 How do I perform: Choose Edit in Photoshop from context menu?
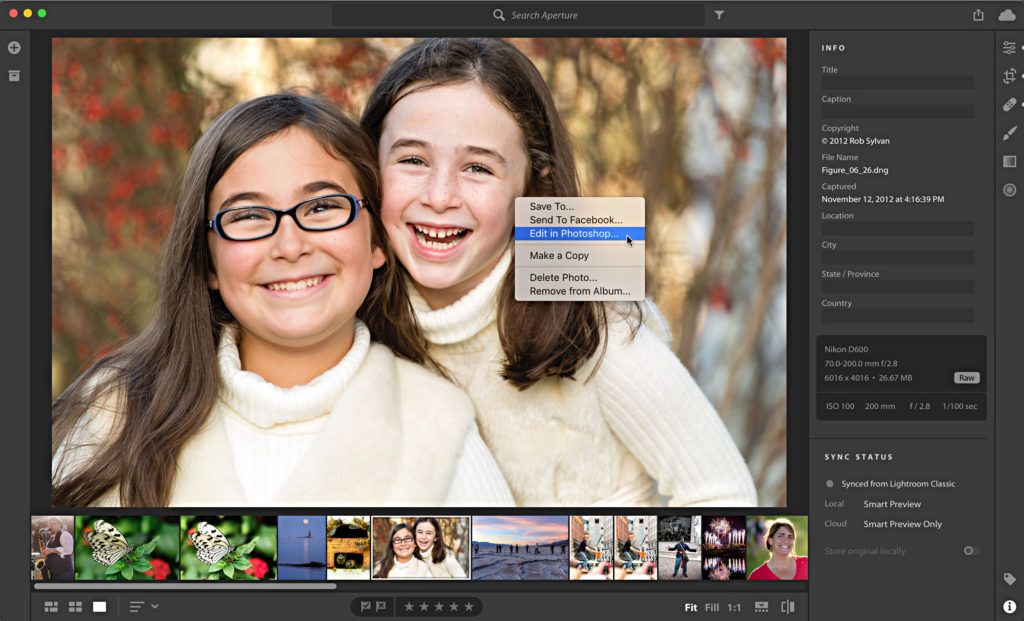tap(574, 234)
